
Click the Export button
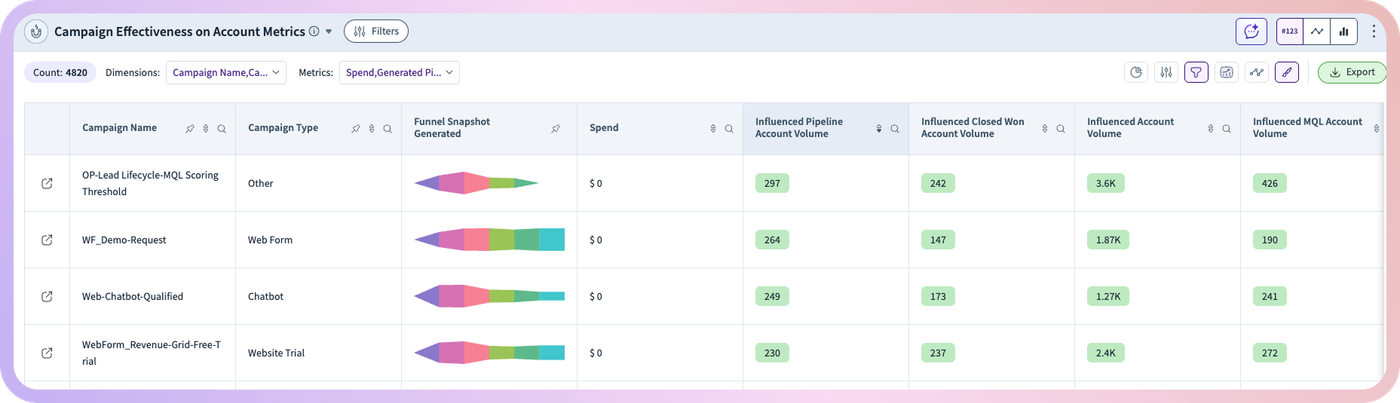tap(1352, 72)
